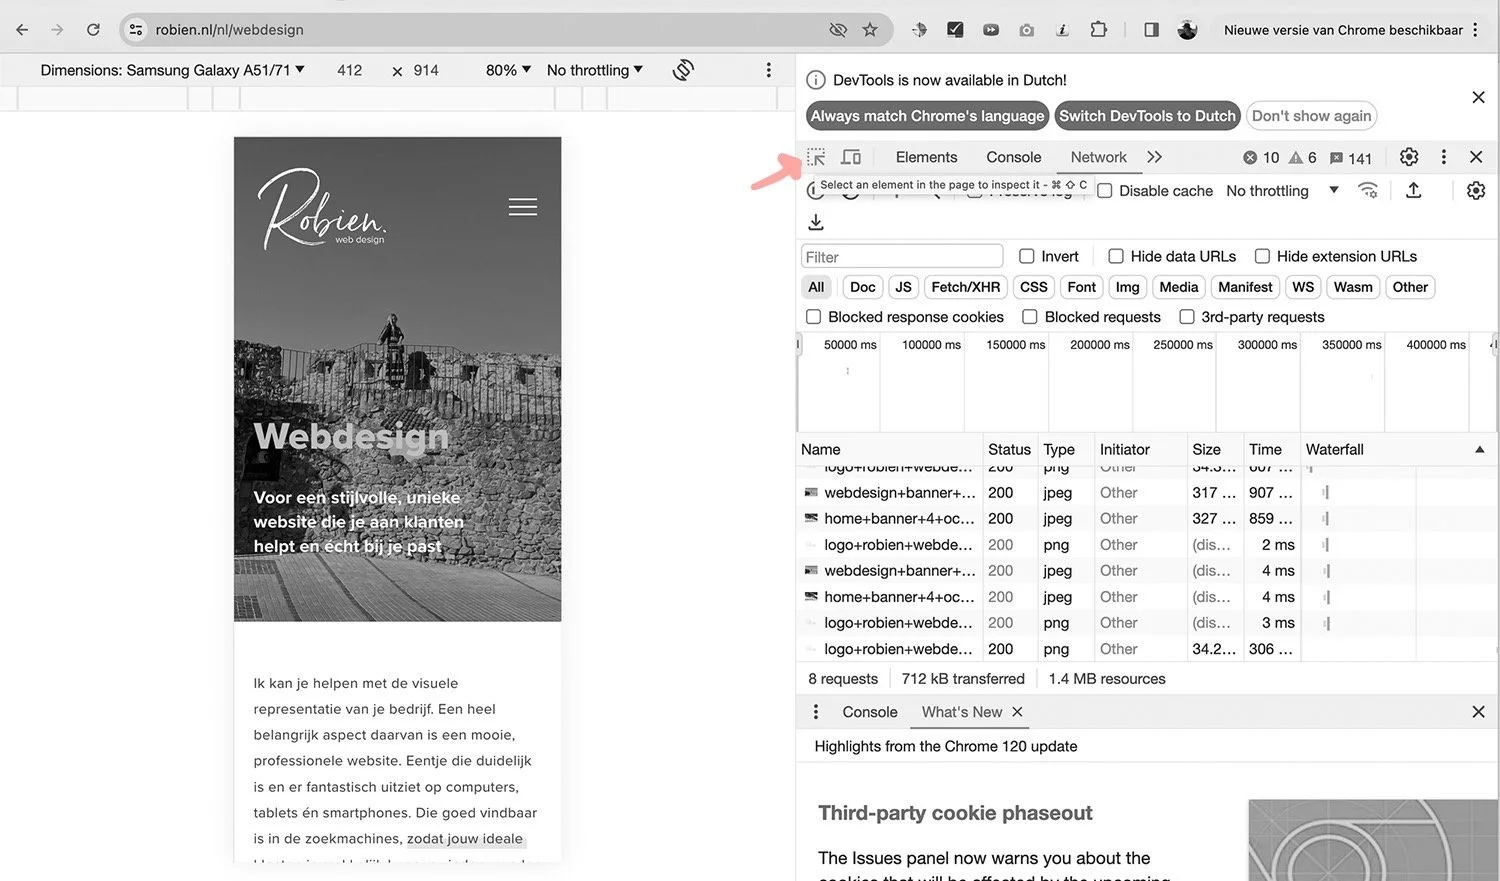Click the rotate device orientation icon

(x=683, y=70)
